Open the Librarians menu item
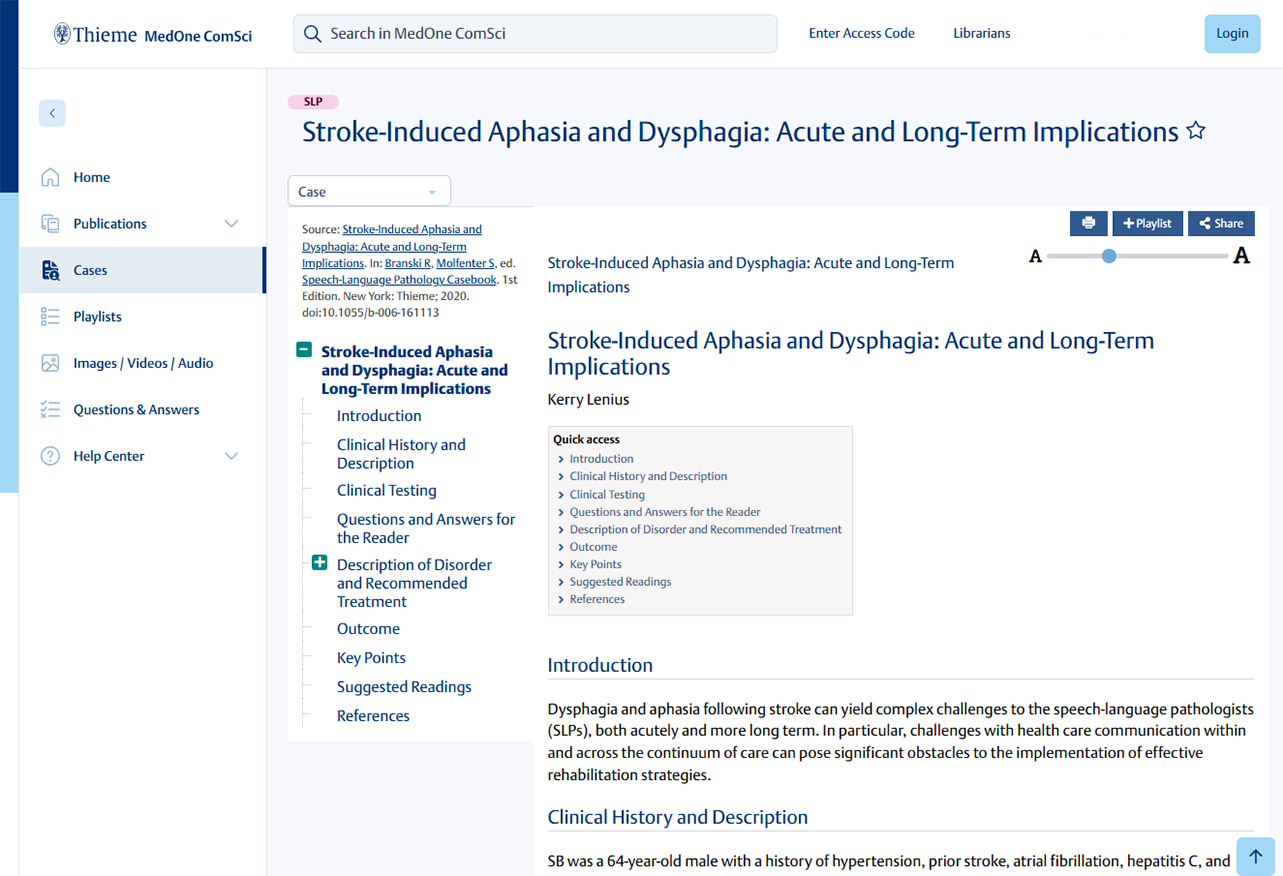Image resolution: width=1283 pixels, height=876 pixels. (981, 33)
